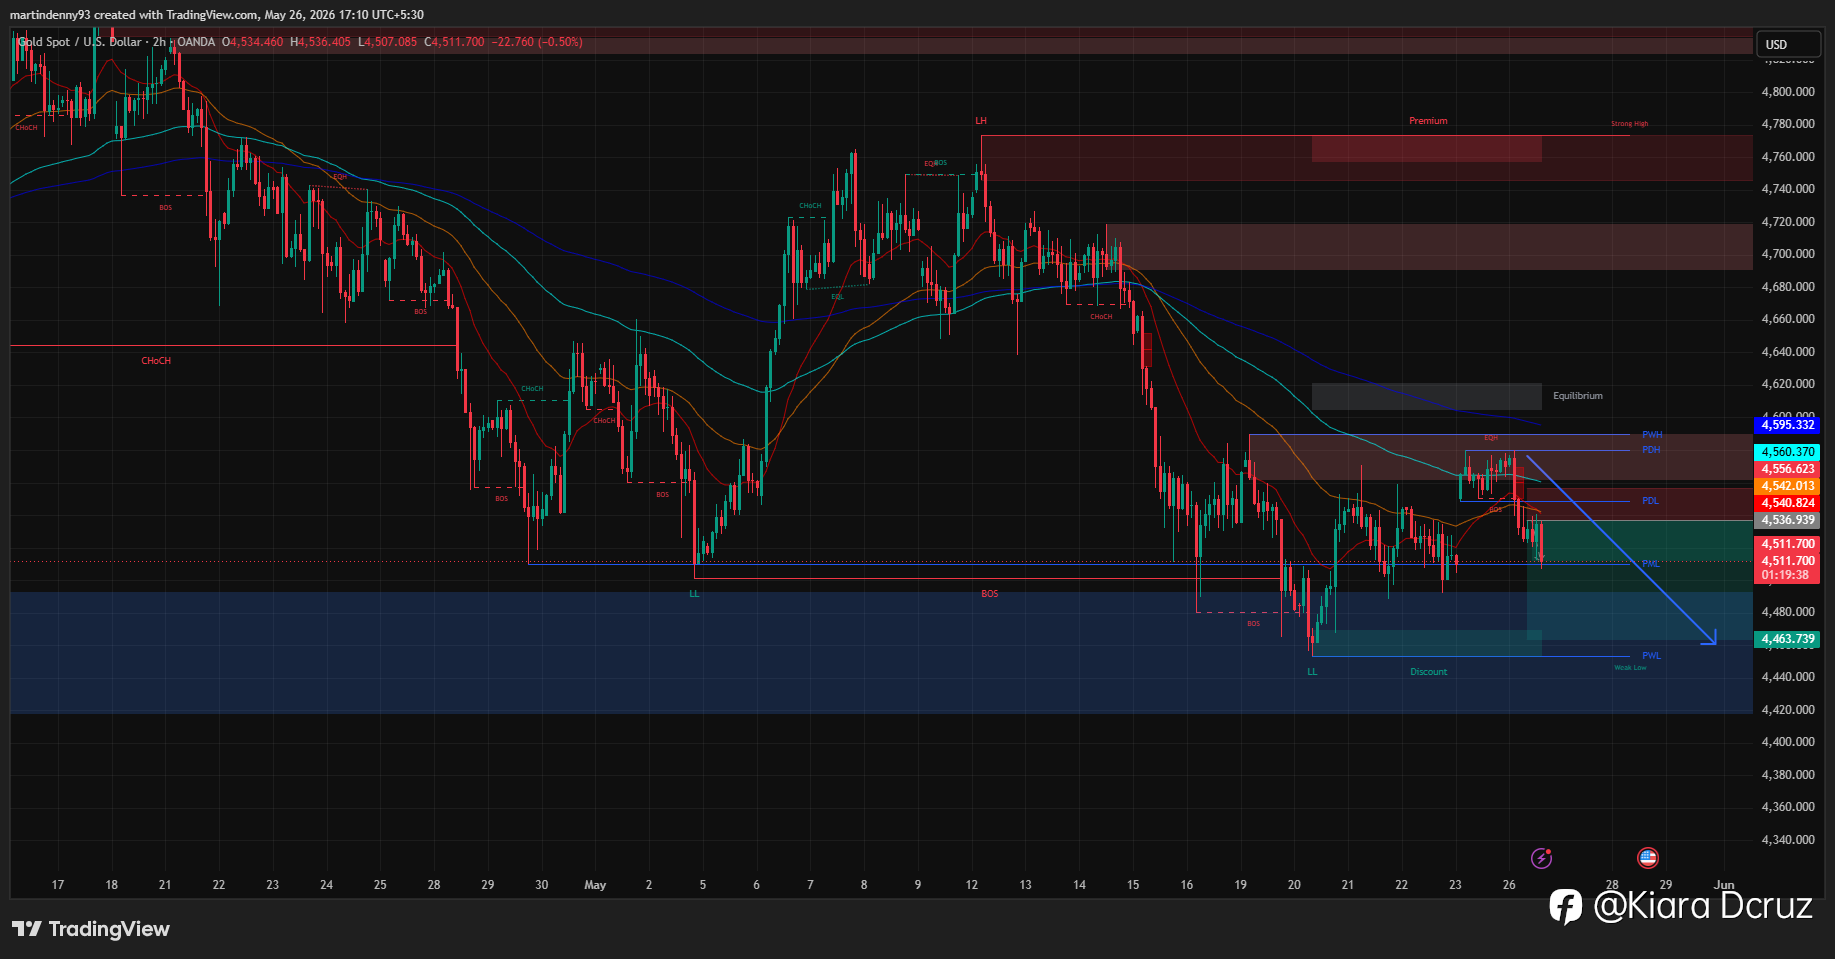
Task: Click the 01:19:38 countdown price label
Action: (1788, 575)
